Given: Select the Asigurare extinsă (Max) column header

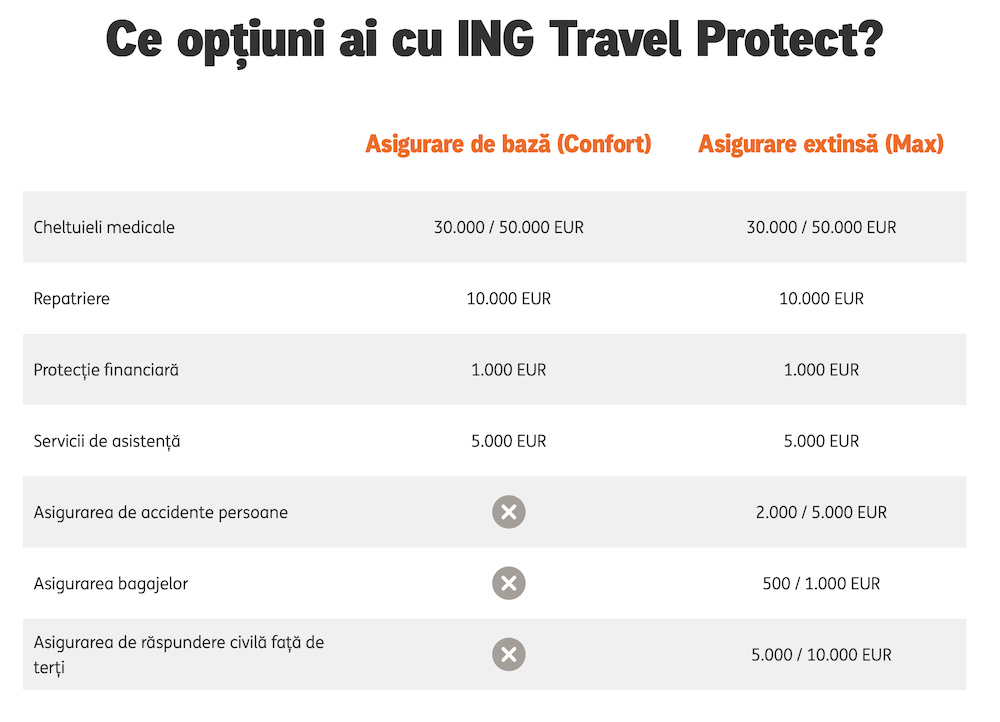Looking at the screenshot, I should tap(821, 144).
